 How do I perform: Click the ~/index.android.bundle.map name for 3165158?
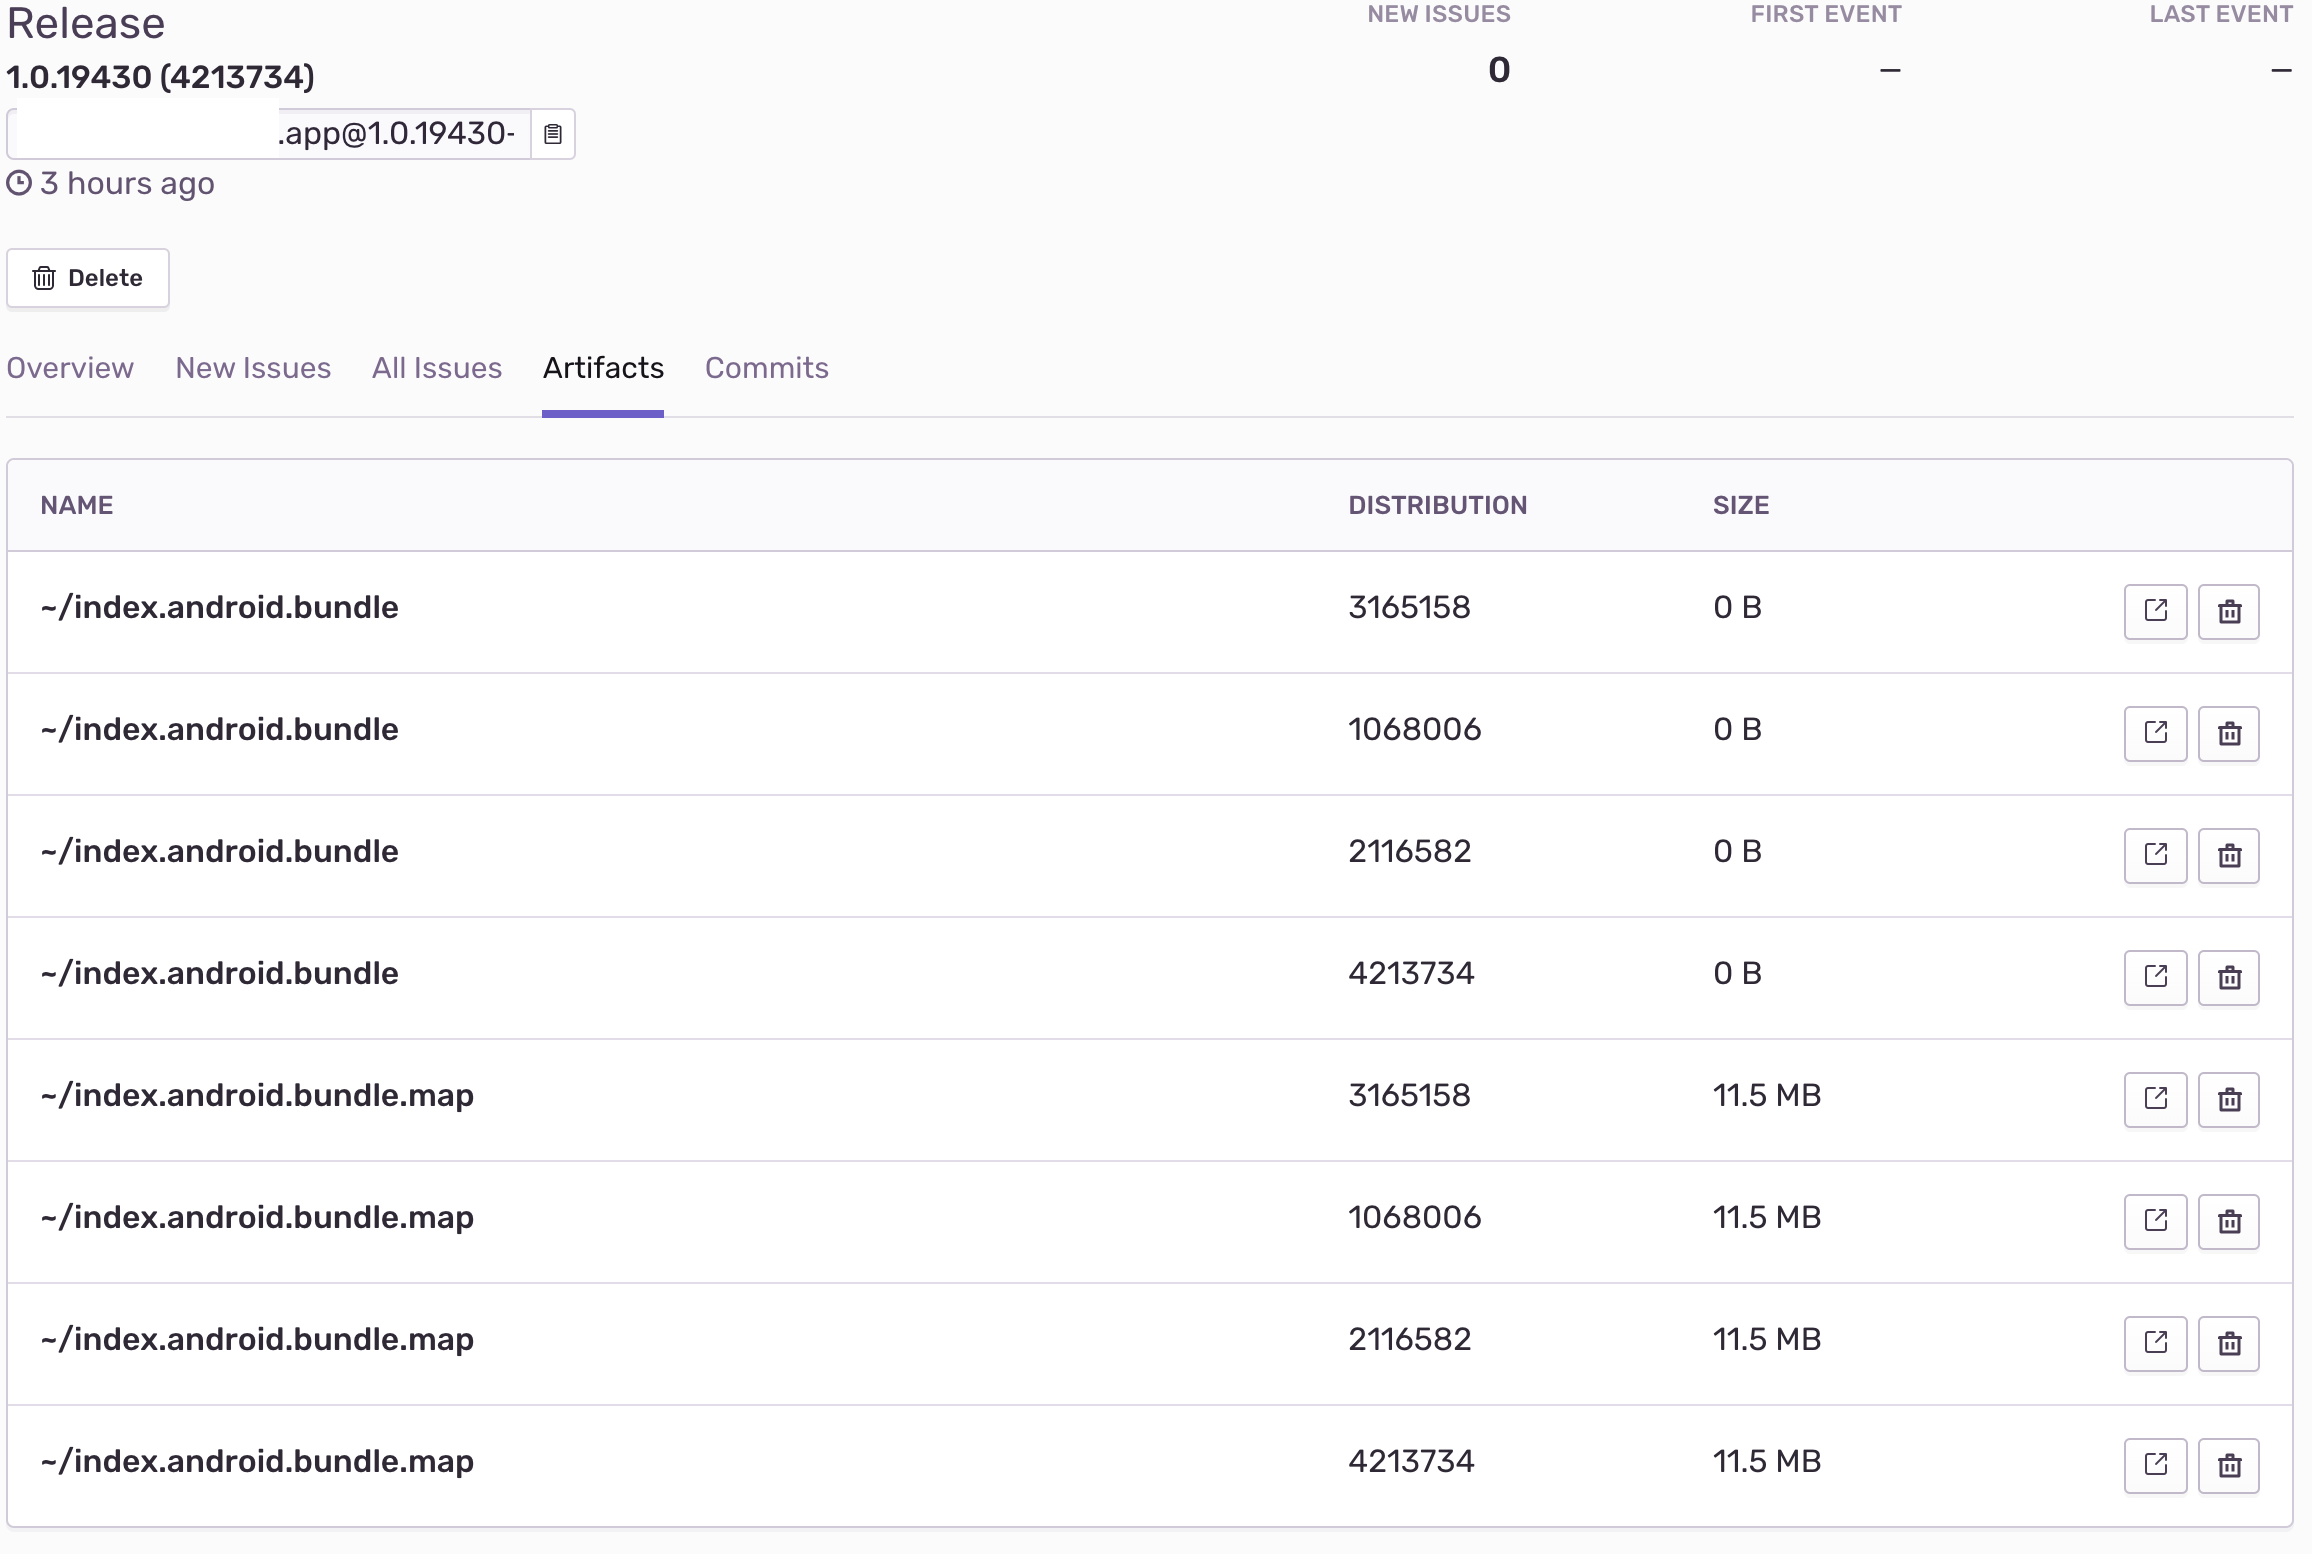pyautogui.click(x=257, y=1095)
